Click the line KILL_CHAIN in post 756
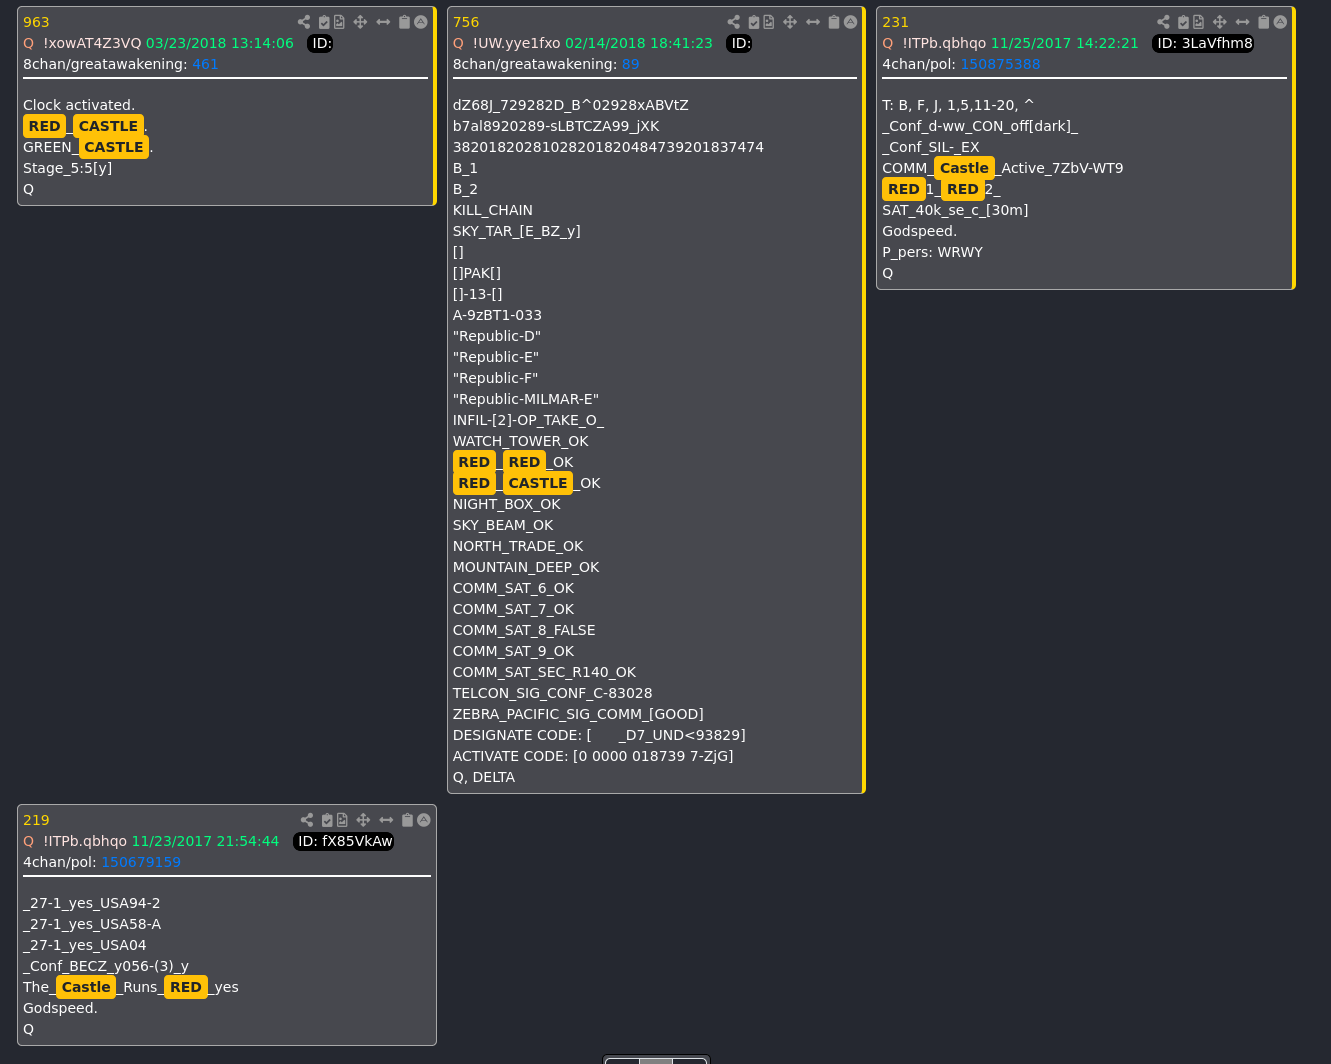This screenshot has height=1064, width=1331. pos(493,210)
